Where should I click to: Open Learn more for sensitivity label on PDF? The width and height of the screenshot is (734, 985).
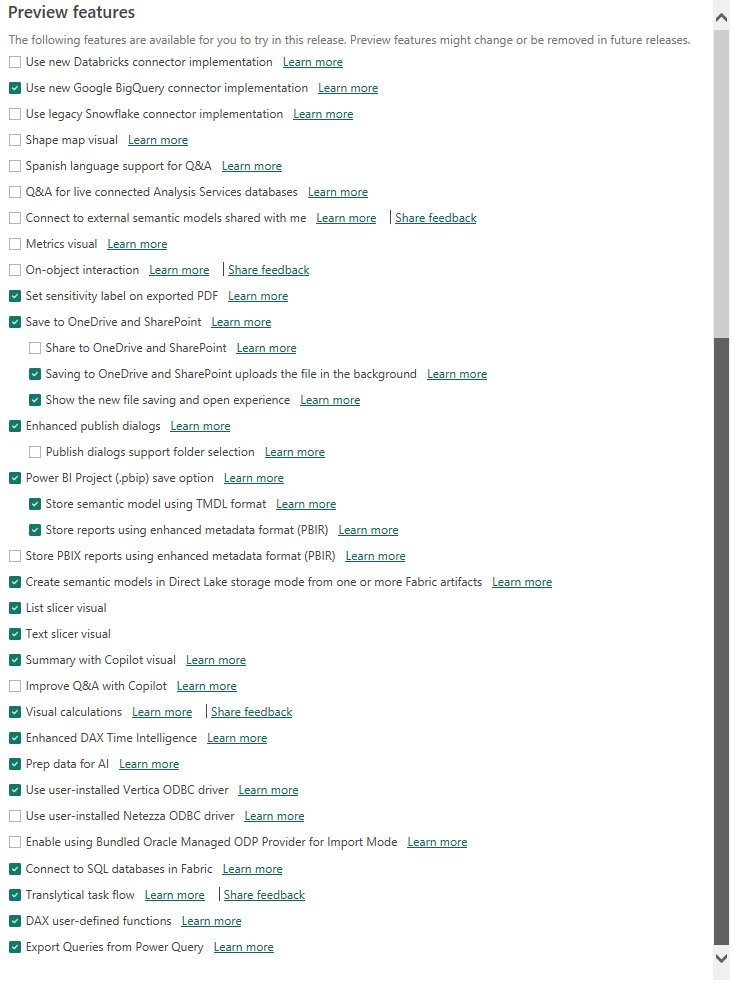258,297
